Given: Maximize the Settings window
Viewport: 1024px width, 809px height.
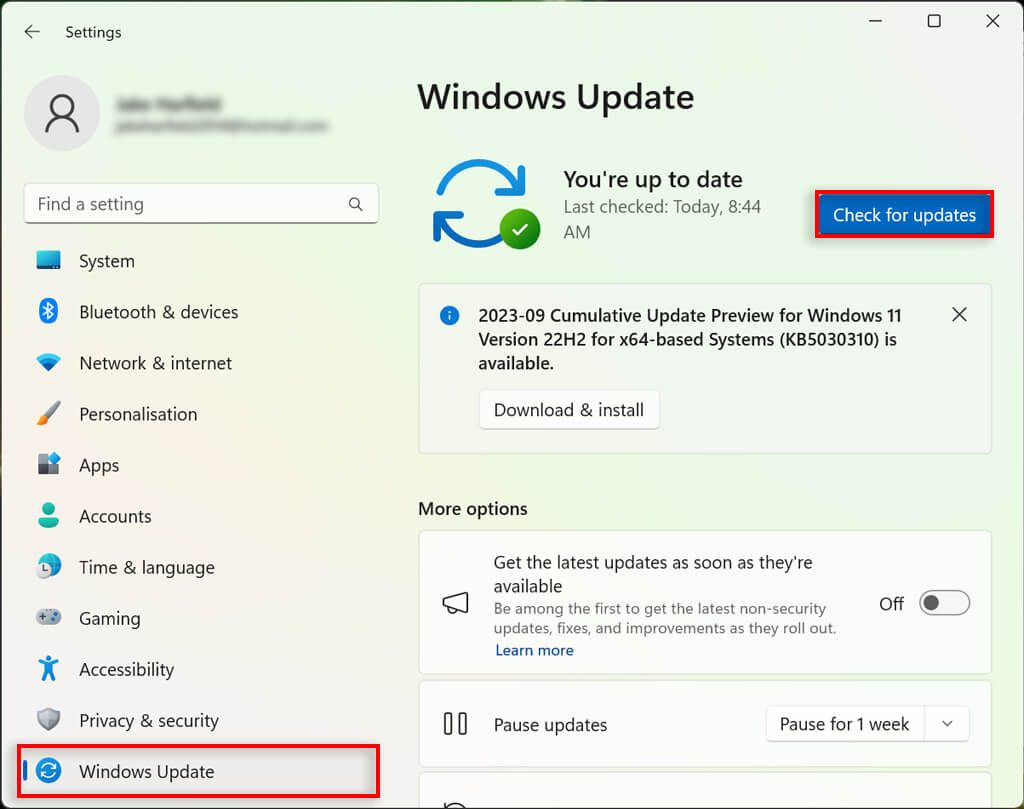Looking at the screenshot, I should [934, 21].
